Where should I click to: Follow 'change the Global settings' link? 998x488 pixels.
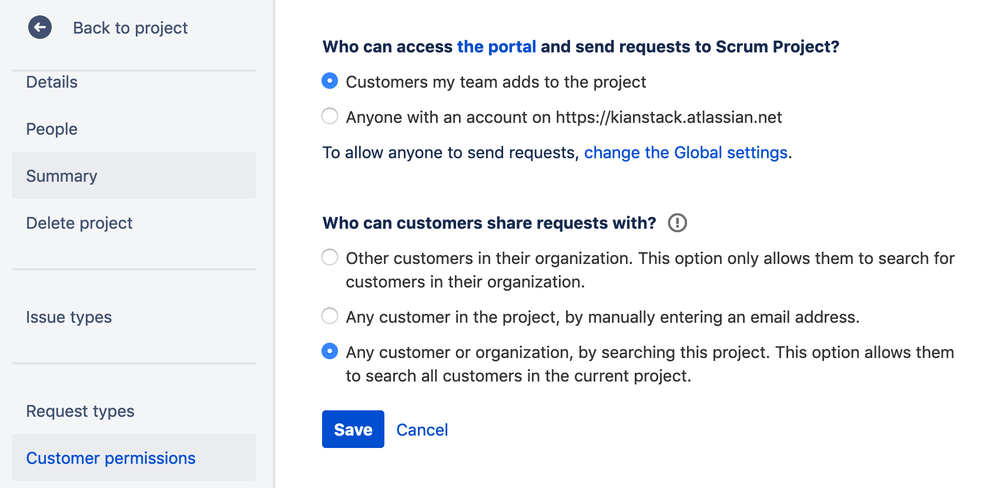(686, 153)
